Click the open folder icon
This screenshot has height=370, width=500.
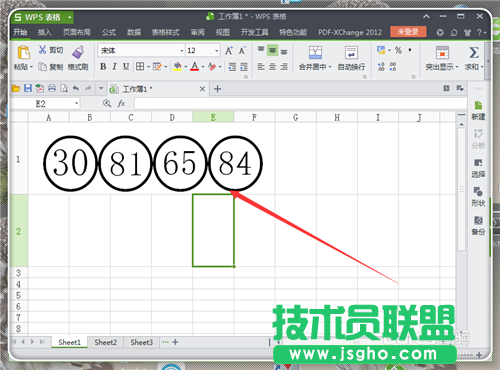[16, 89]
